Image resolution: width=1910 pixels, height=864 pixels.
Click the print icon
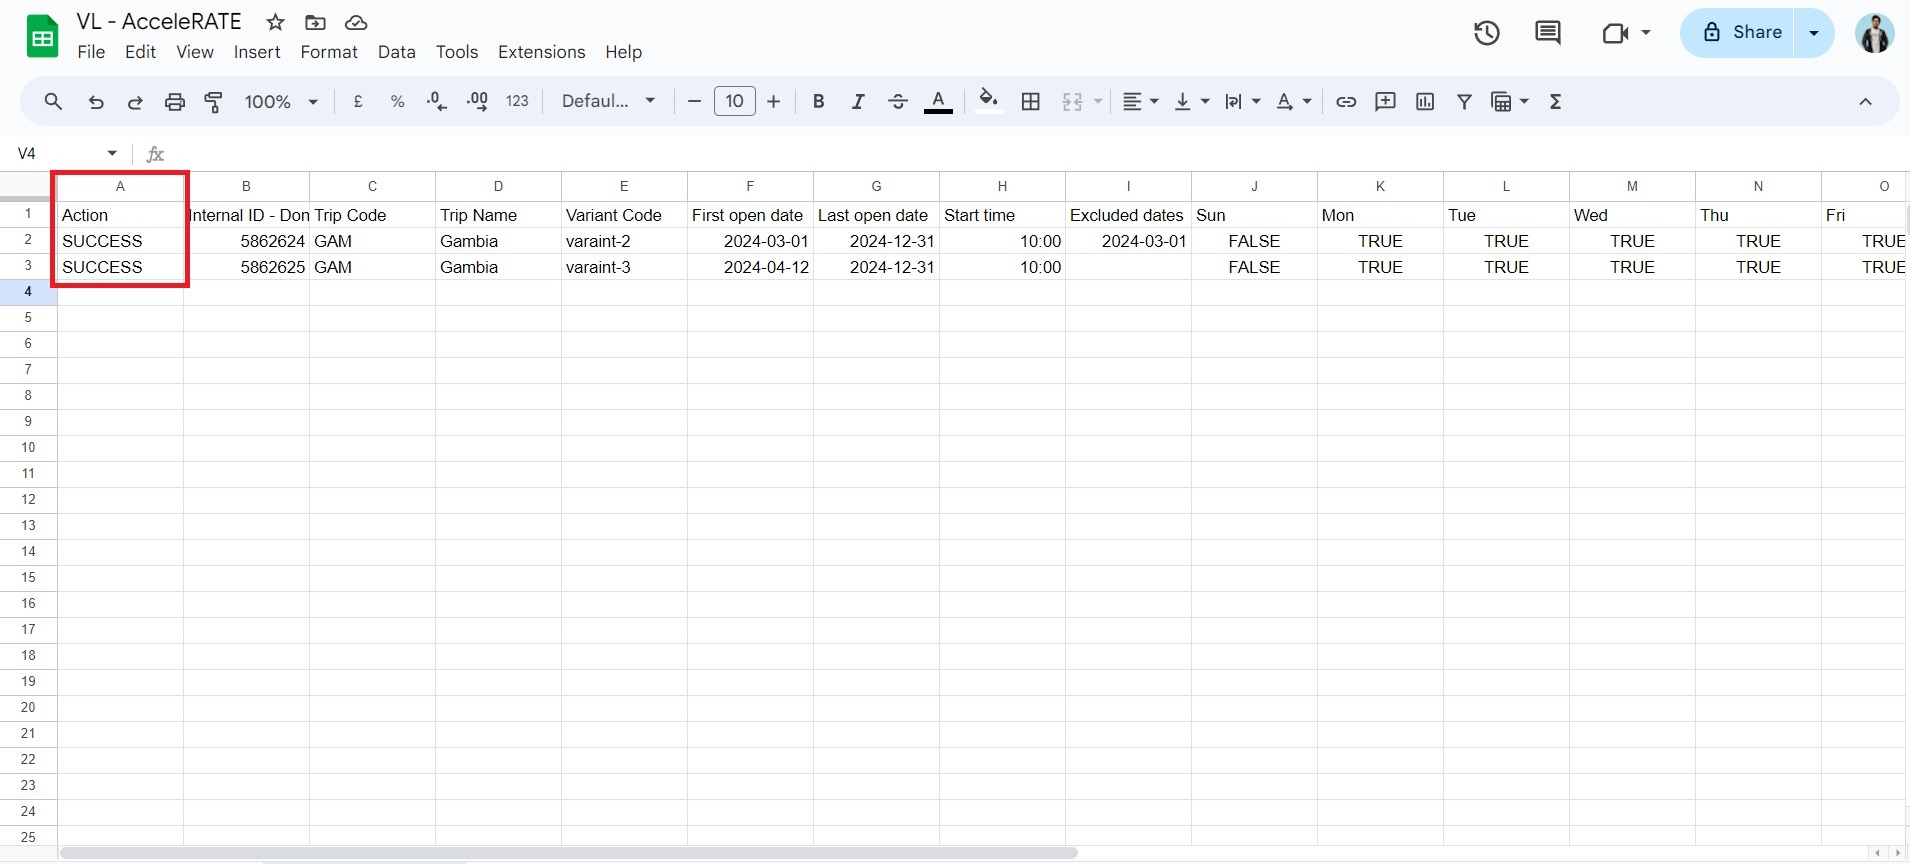[175, 102]
